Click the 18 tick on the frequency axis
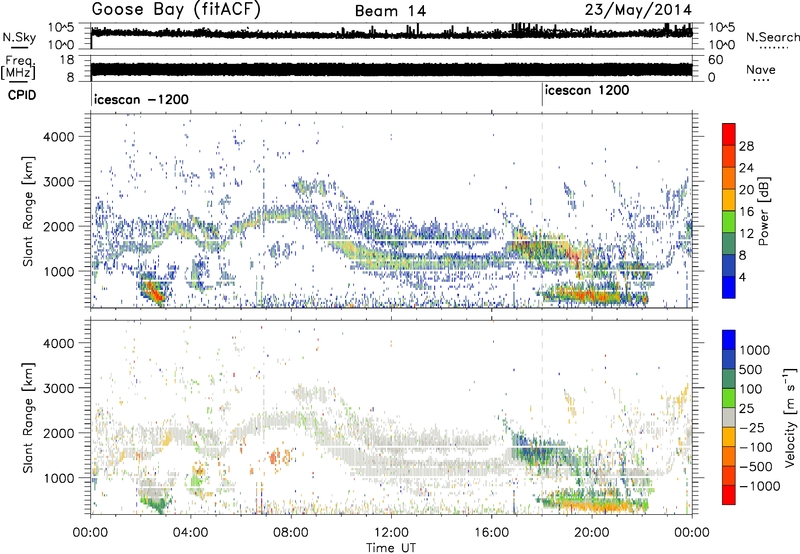This screenshot has width=800, height=554. click(x=66, y=60)
